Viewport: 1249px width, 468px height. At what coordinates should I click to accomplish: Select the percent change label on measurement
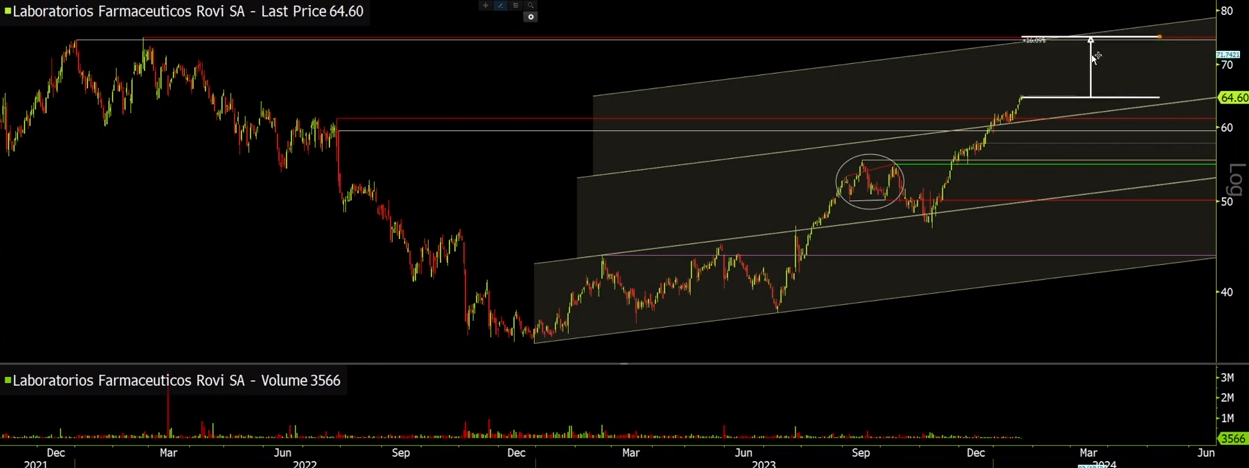[1033, 40]
